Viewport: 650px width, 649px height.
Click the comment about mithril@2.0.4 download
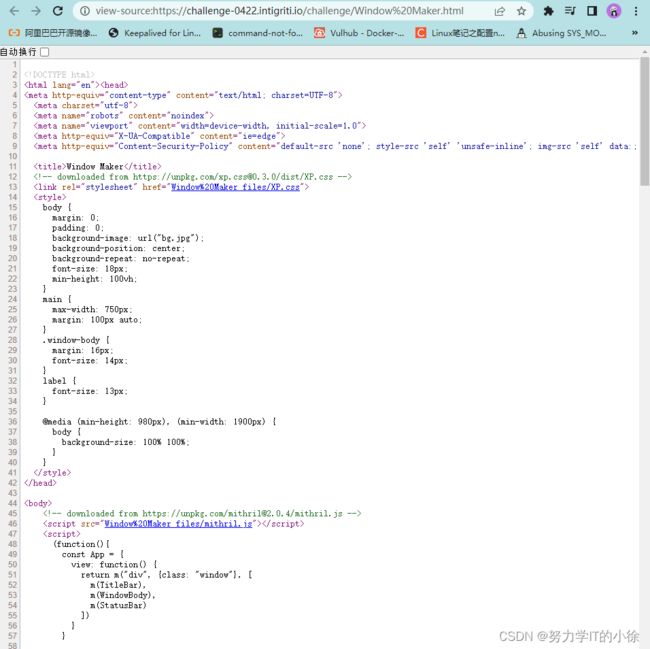pos(202,513)
